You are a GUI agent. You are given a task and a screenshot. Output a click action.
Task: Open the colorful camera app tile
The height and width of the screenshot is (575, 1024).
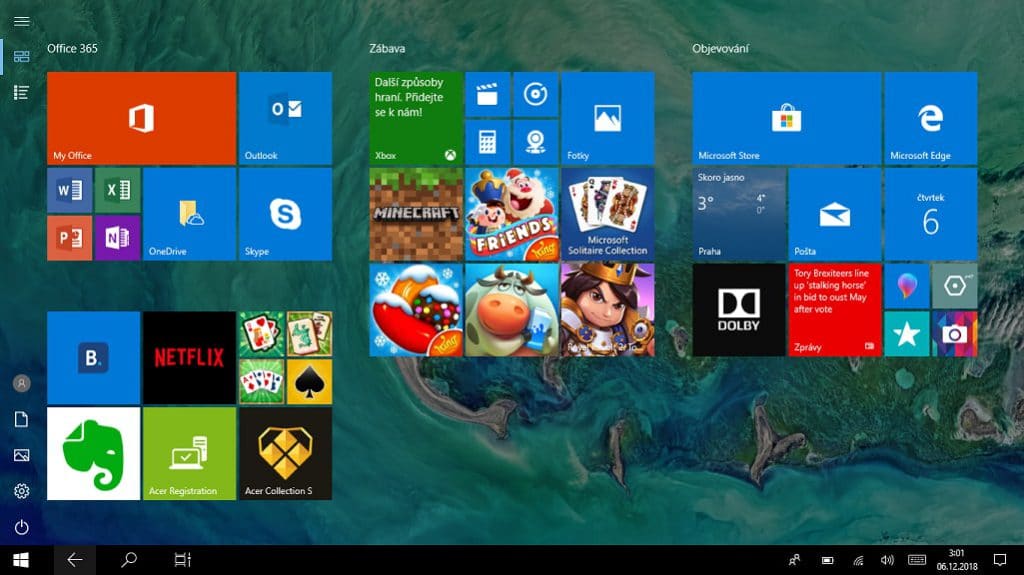click(955, 334)
